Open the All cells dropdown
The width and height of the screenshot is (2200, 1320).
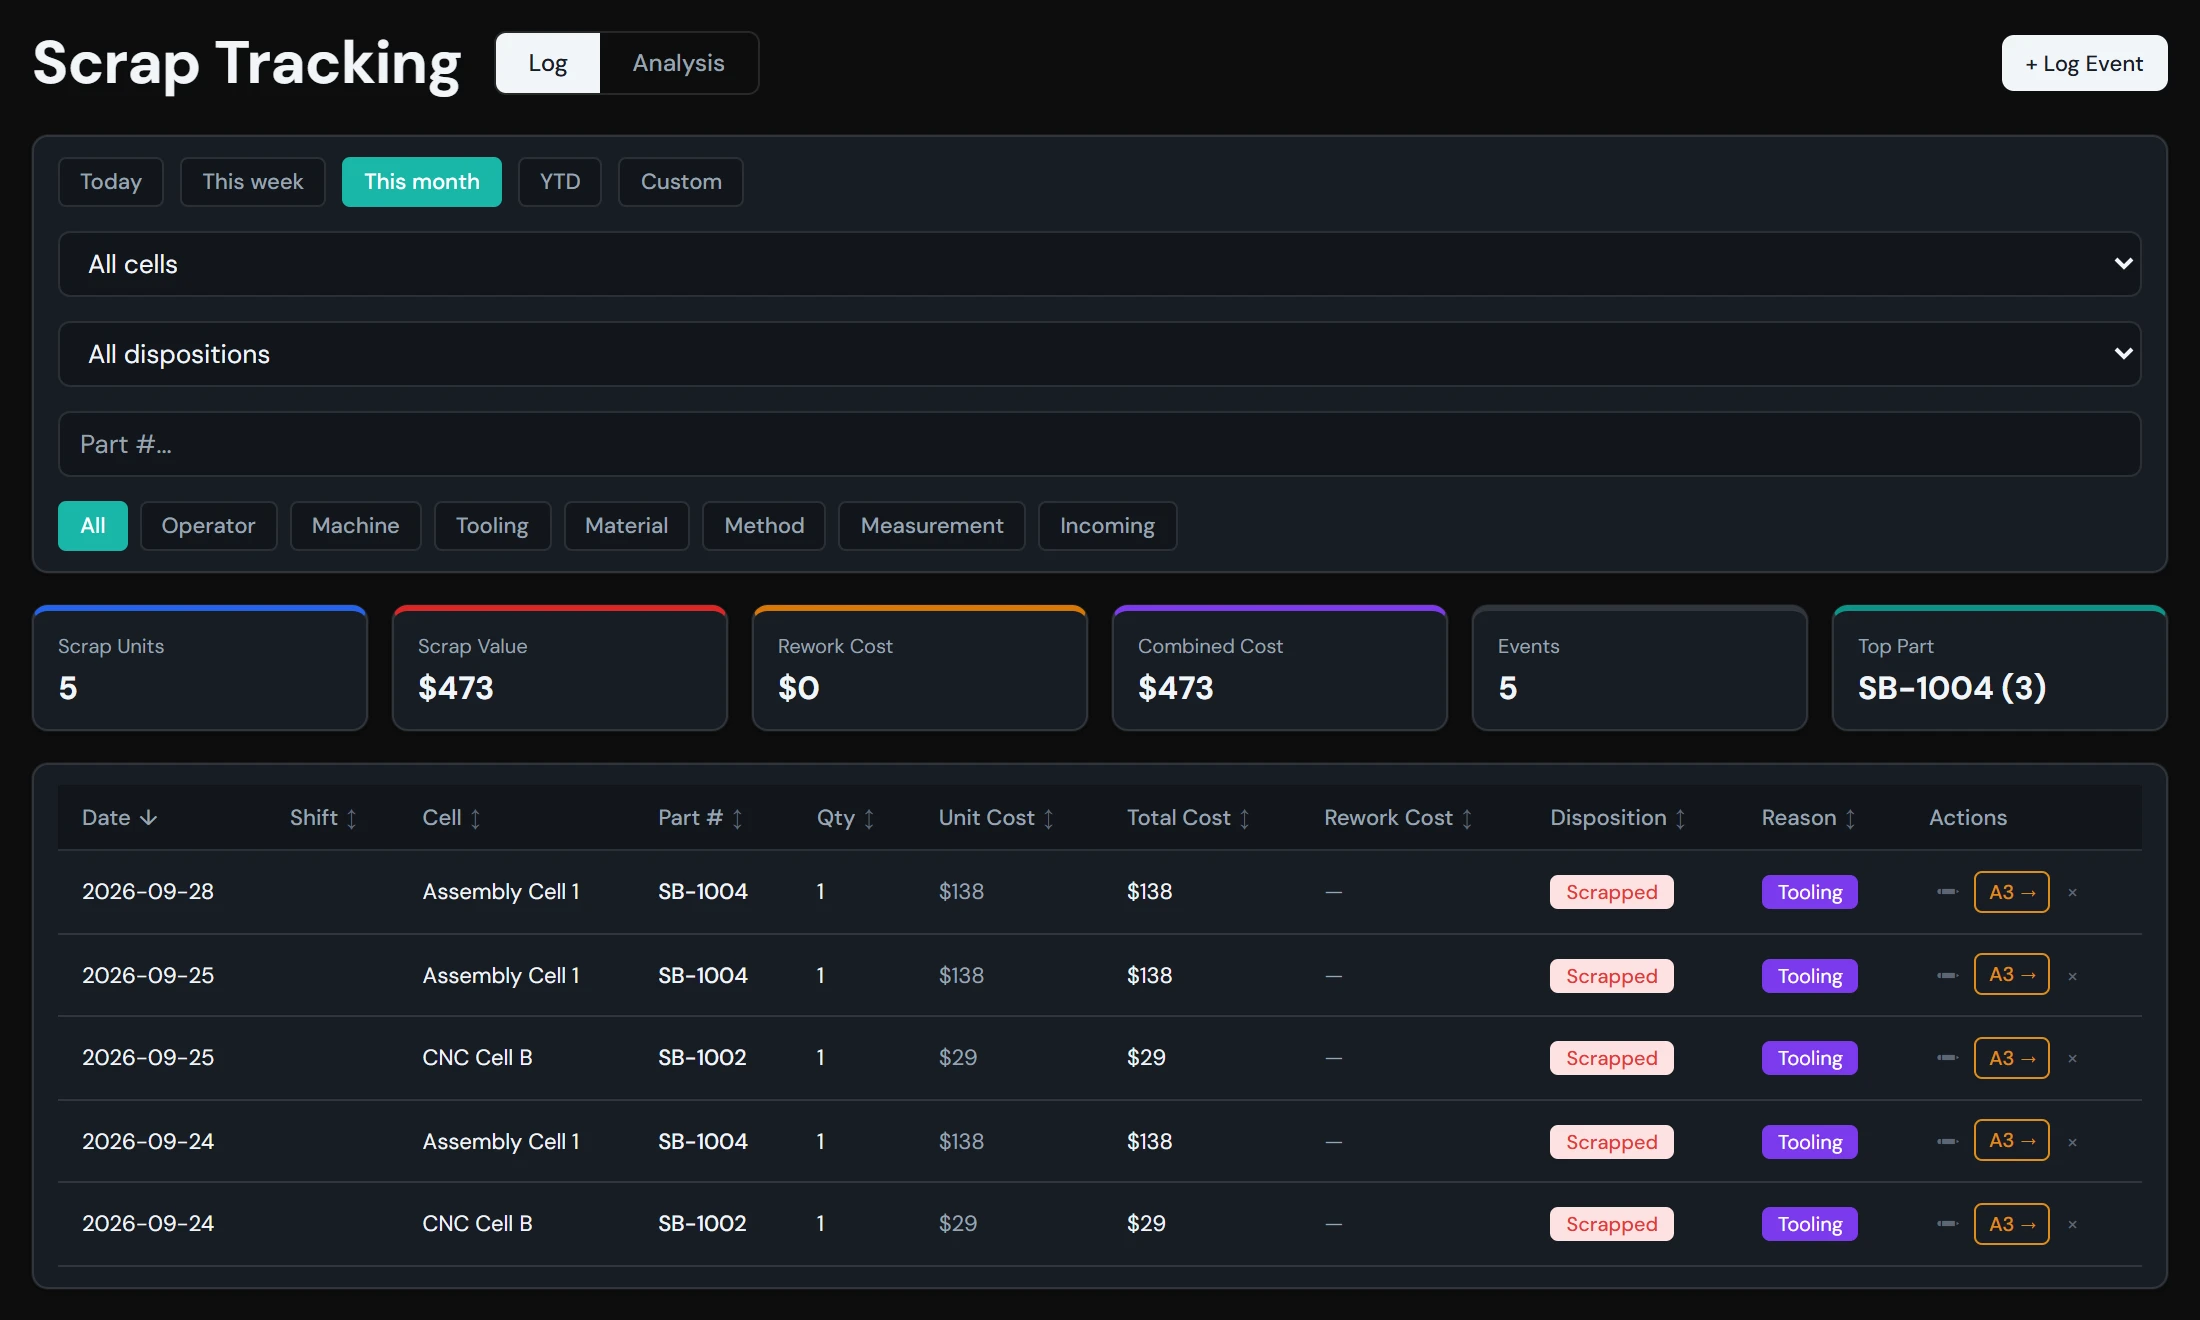[x=1099, y=264]
